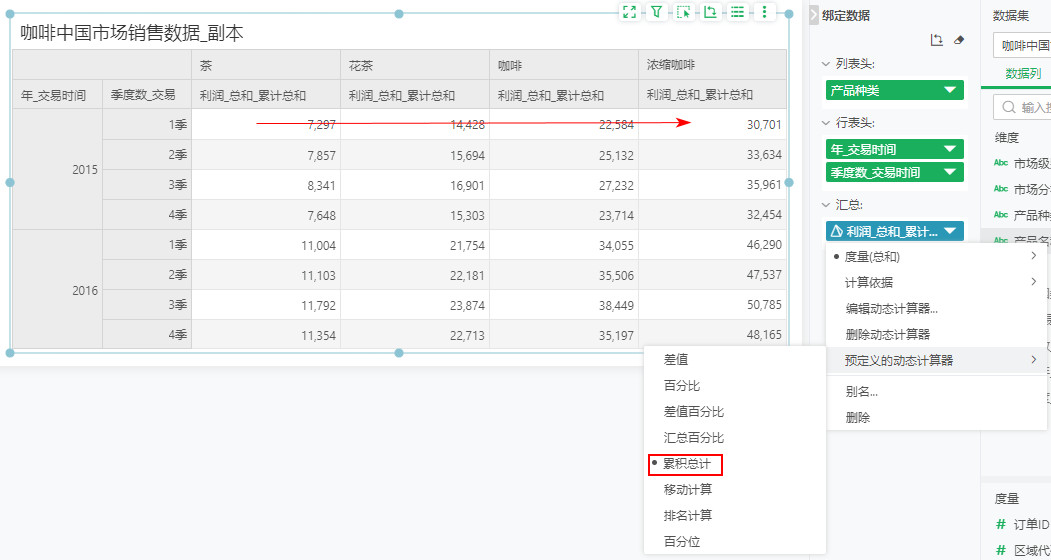Open dropdown arrow on 产品种类 field
Screen dimensions: 1051x560
tap(949, 91)
